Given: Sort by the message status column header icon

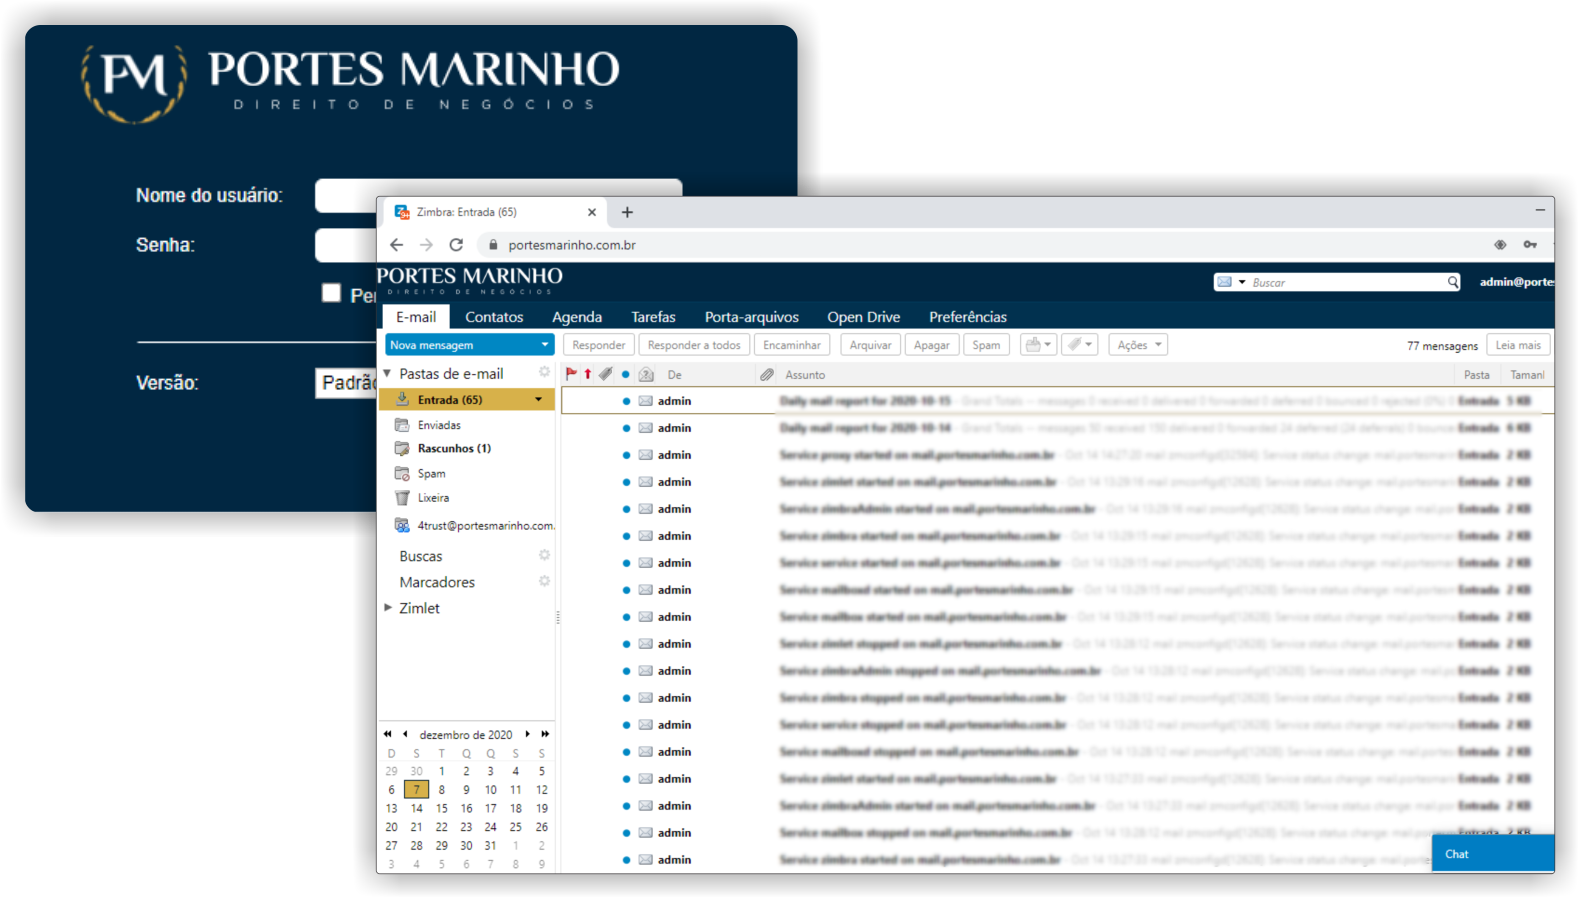Looking at the screenshot, I should pos(646,374).
